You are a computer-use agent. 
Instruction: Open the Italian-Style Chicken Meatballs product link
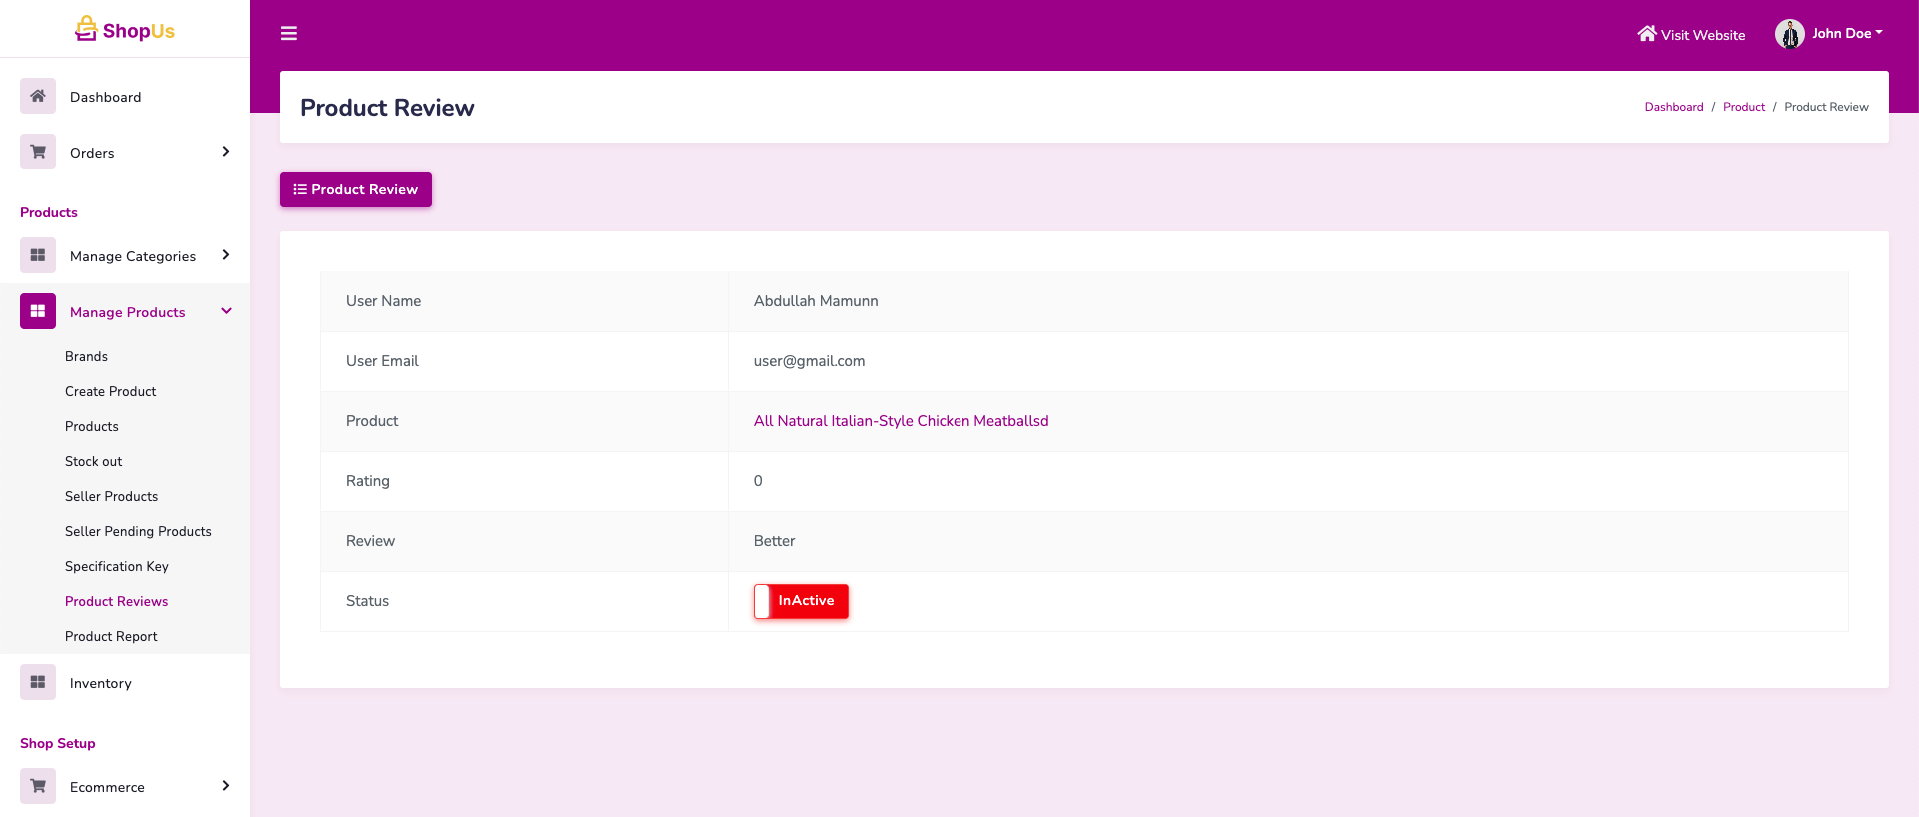pyautogui.click(x=900, y=421)
